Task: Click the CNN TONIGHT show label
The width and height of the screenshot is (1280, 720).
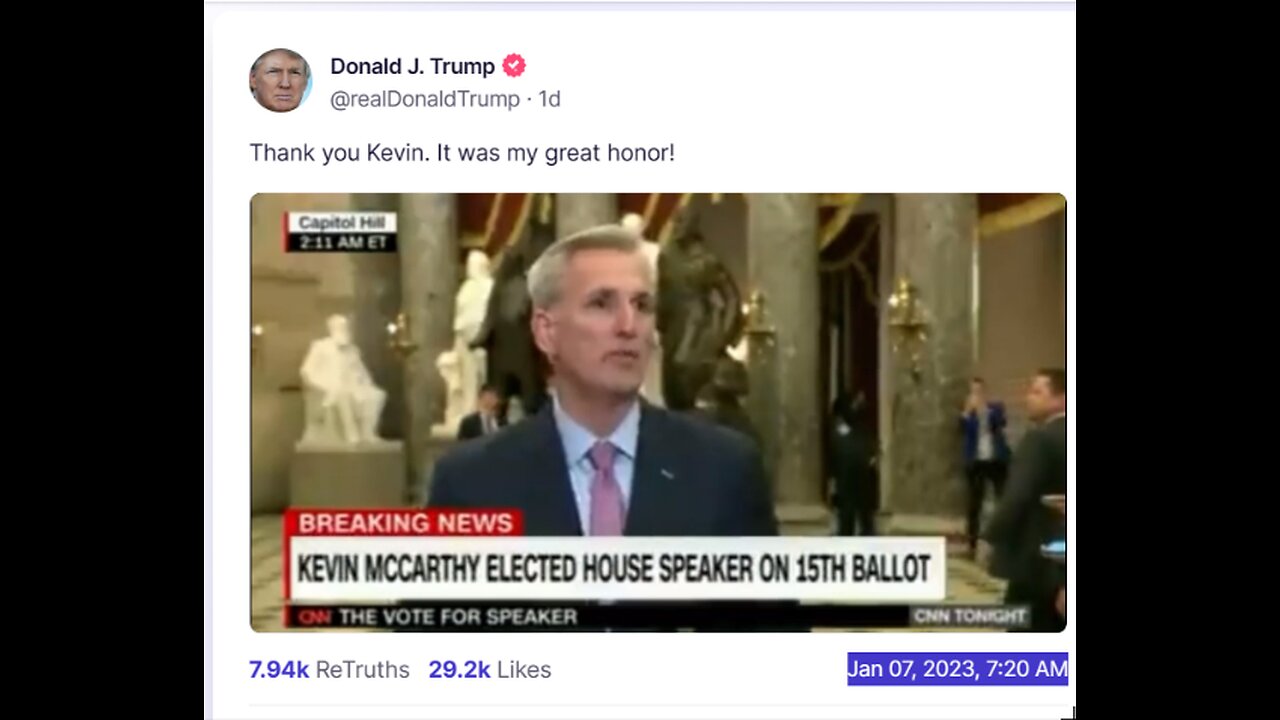Action: [x=969, y=616]
